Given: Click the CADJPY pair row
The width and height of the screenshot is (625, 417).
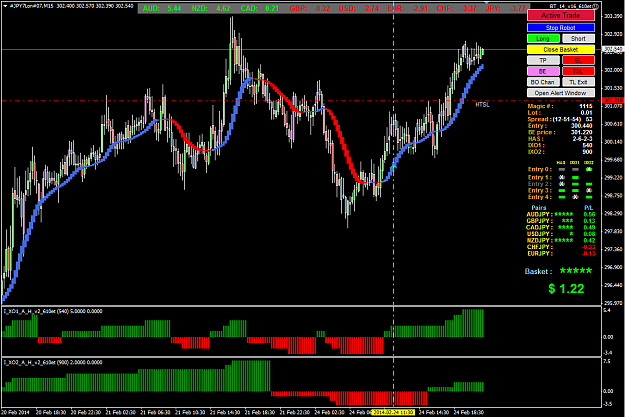Looking at the screenshot, I should (561, 228).
